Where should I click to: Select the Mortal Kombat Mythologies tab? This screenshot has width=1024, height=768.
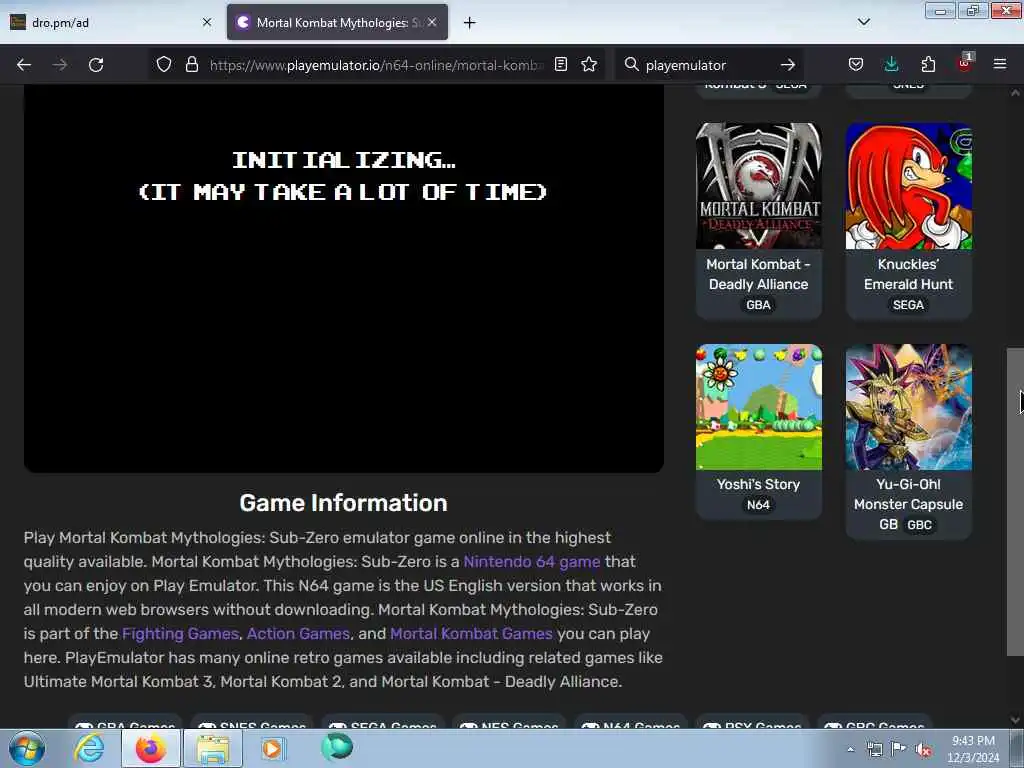tap(338, 22)
